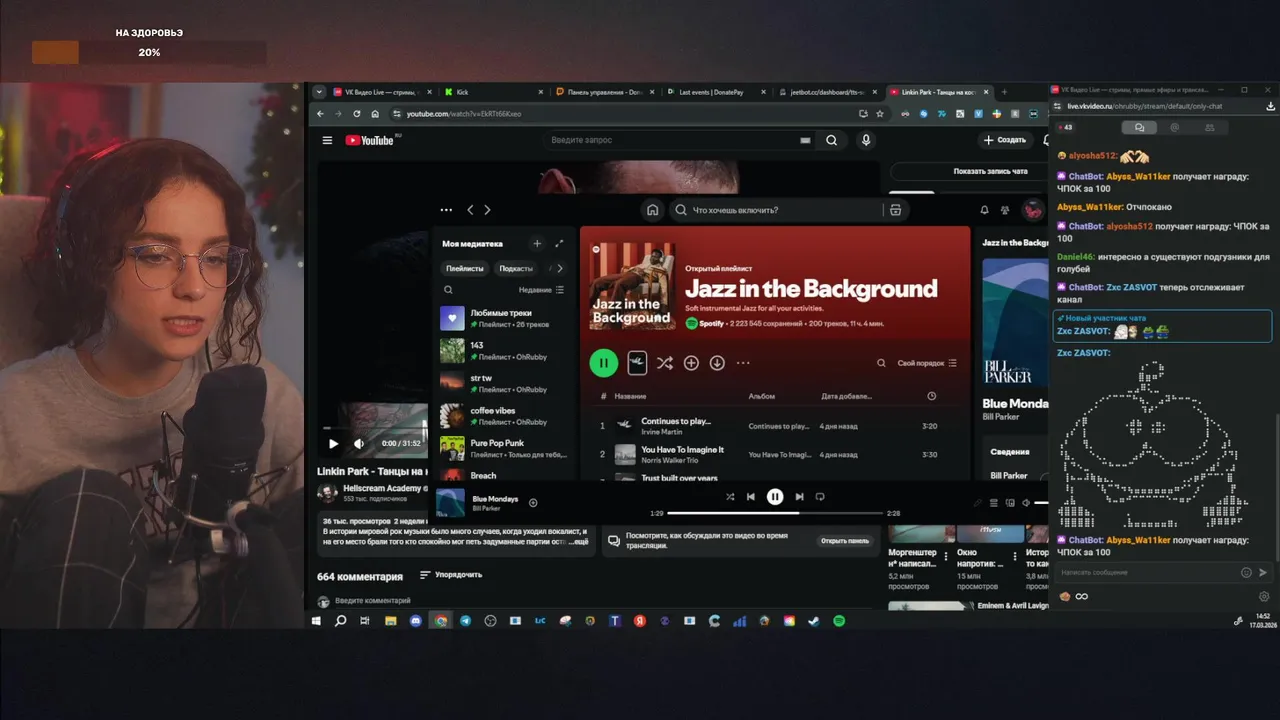Select 'Подкасты' library filter chip

tap(516, 268)
